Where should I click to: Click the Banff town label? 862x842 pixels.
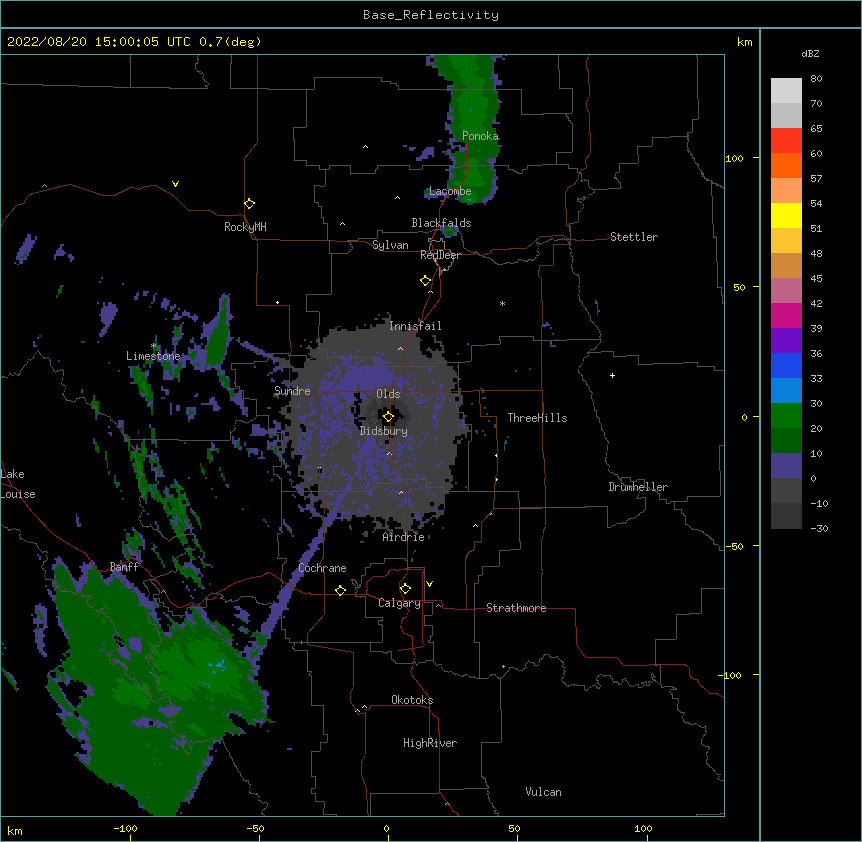(x=124, y=567)
